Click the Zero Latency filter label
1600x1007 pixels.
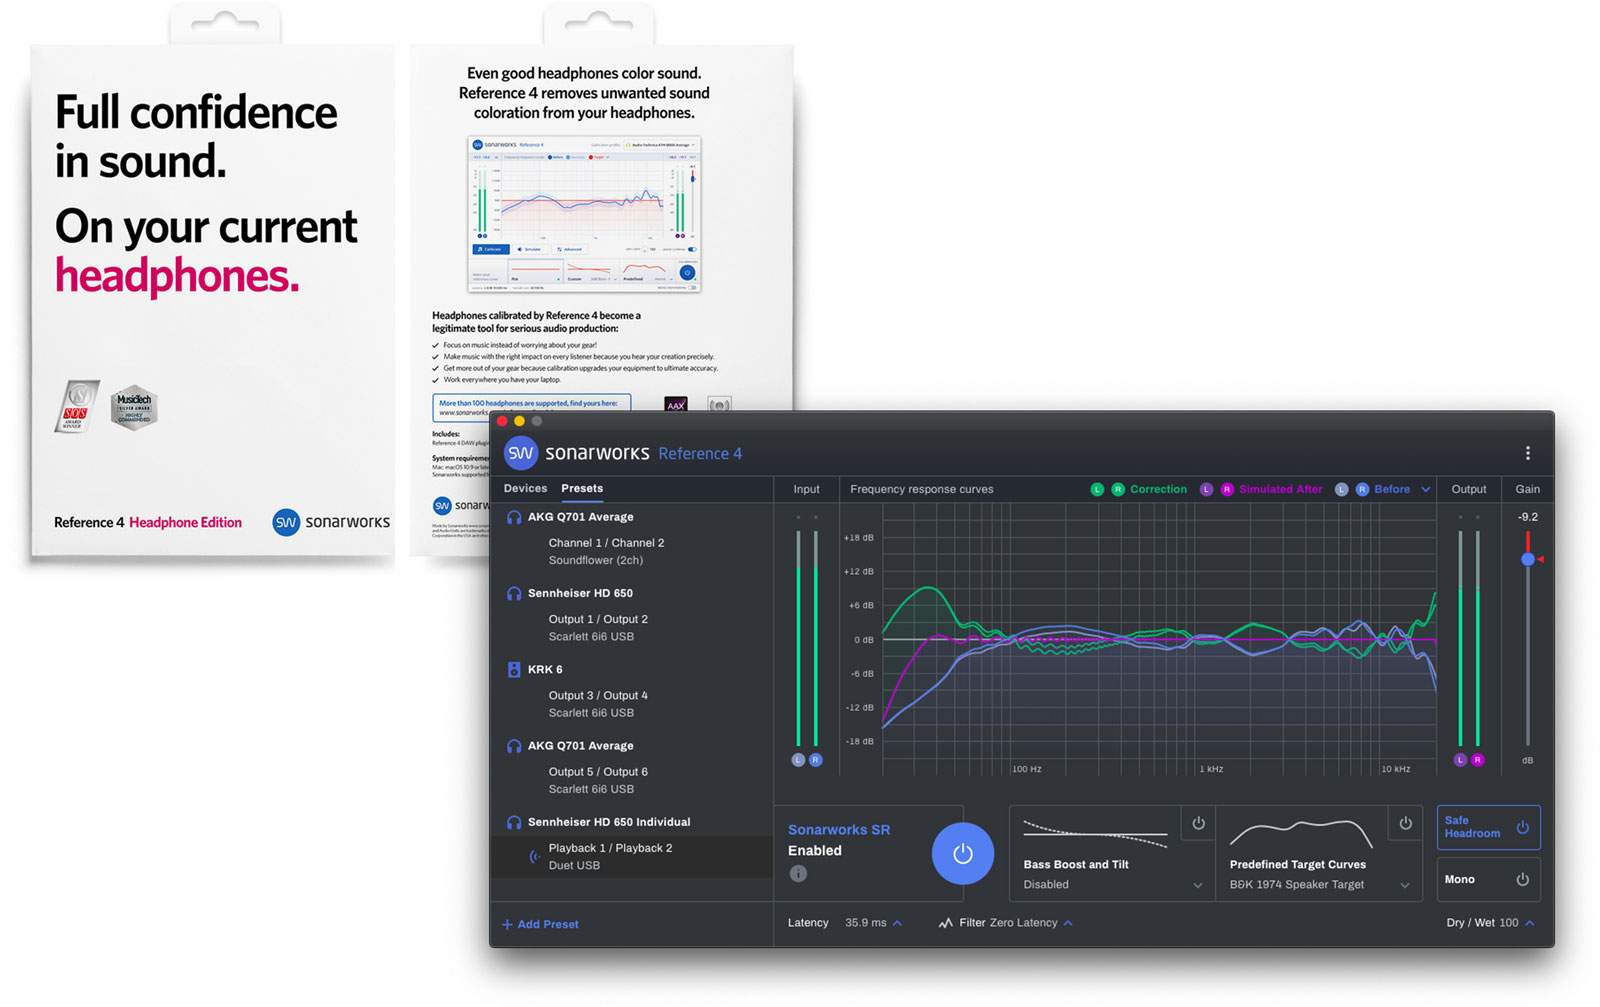click(x=1023, y=923)
